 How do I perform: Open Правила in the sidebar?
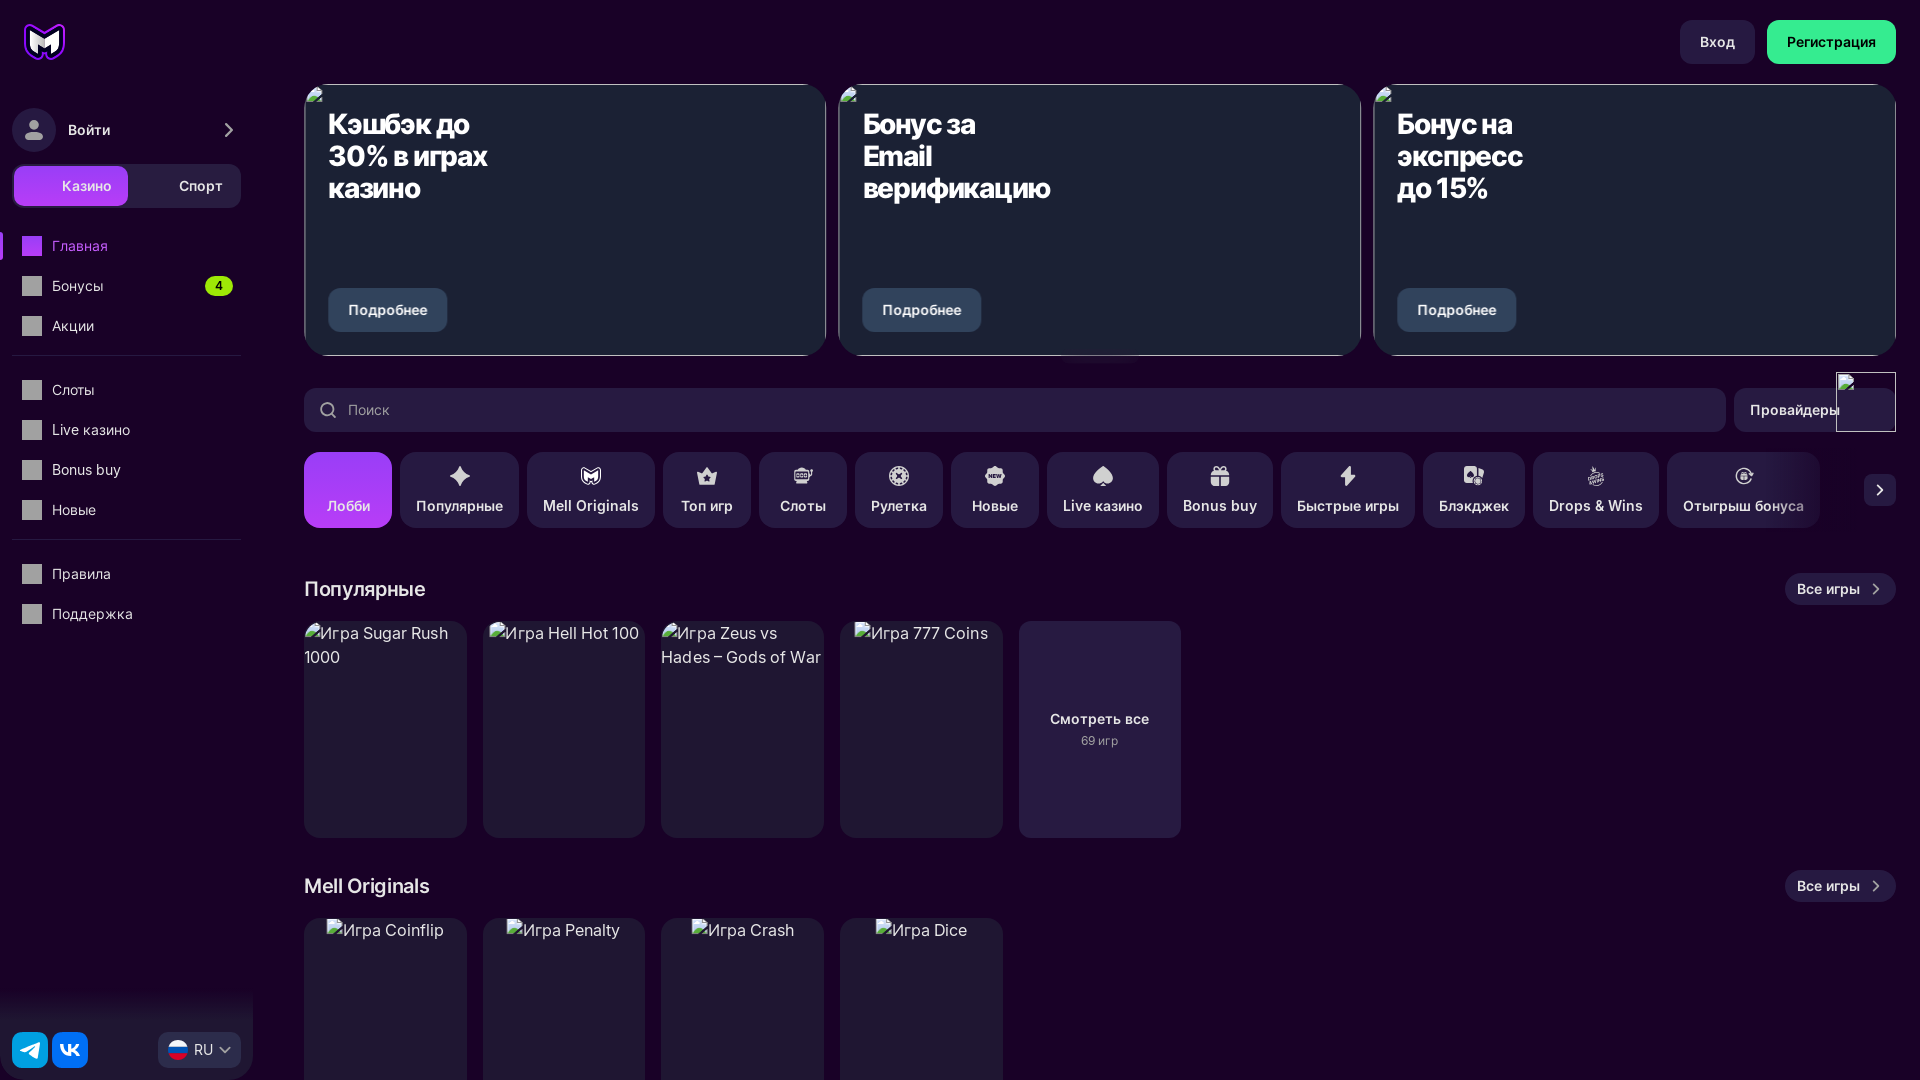point(127,574)
